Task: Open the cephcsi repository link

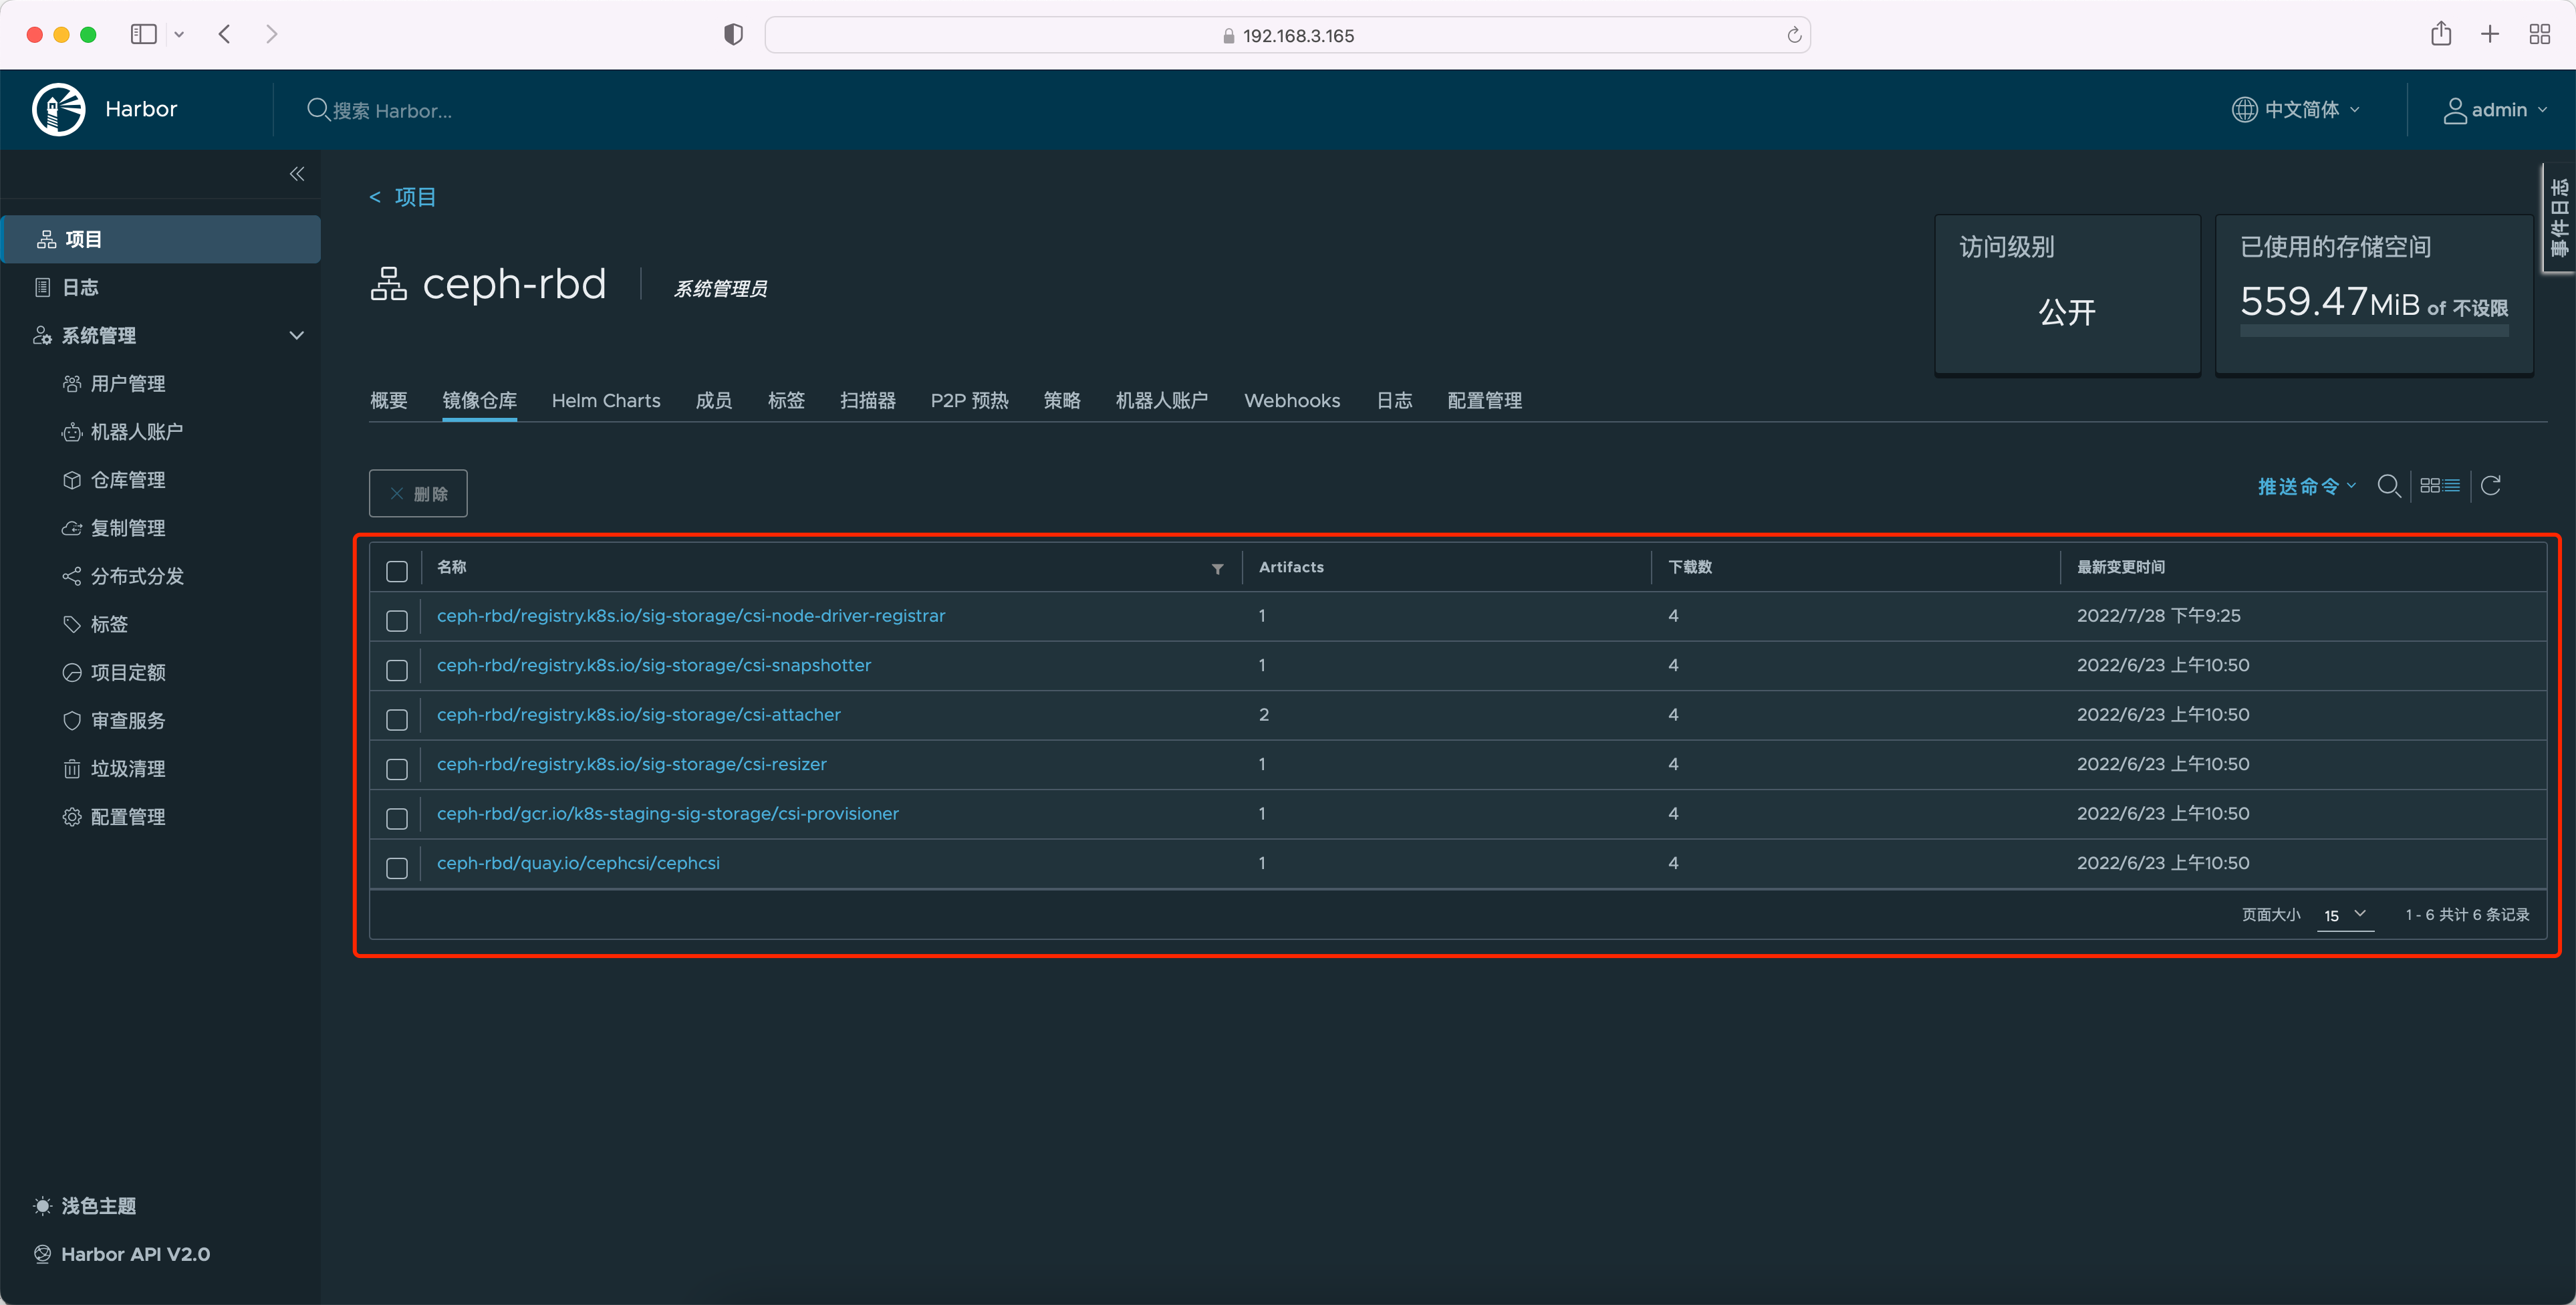Action: tap(578, 863)
